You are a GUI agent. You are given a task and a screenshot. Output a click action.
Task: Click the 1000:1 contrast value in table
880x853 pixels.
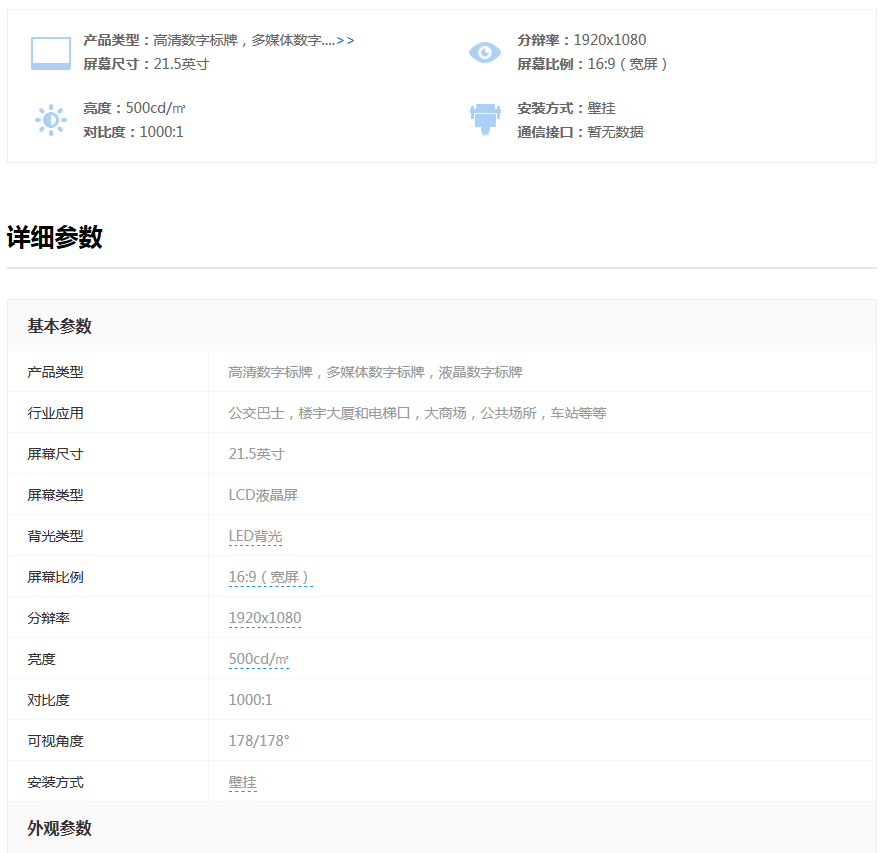click(x=250, y=700)
